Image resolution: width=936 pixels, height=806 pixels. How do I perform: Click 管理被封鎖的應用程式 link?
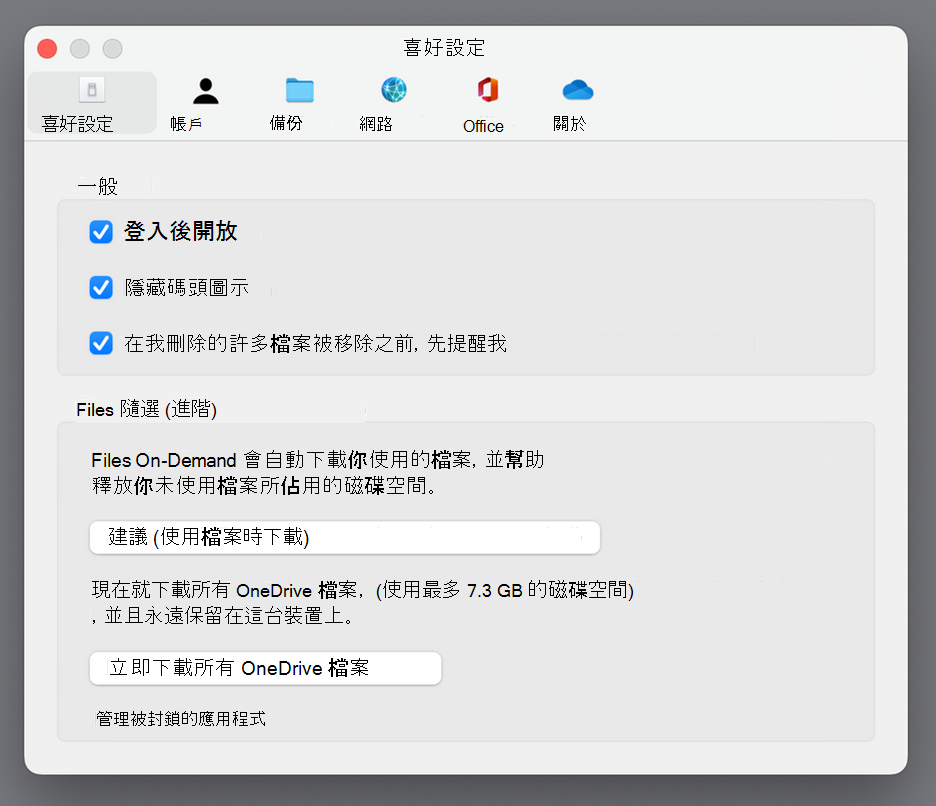[x=181, y=718]
